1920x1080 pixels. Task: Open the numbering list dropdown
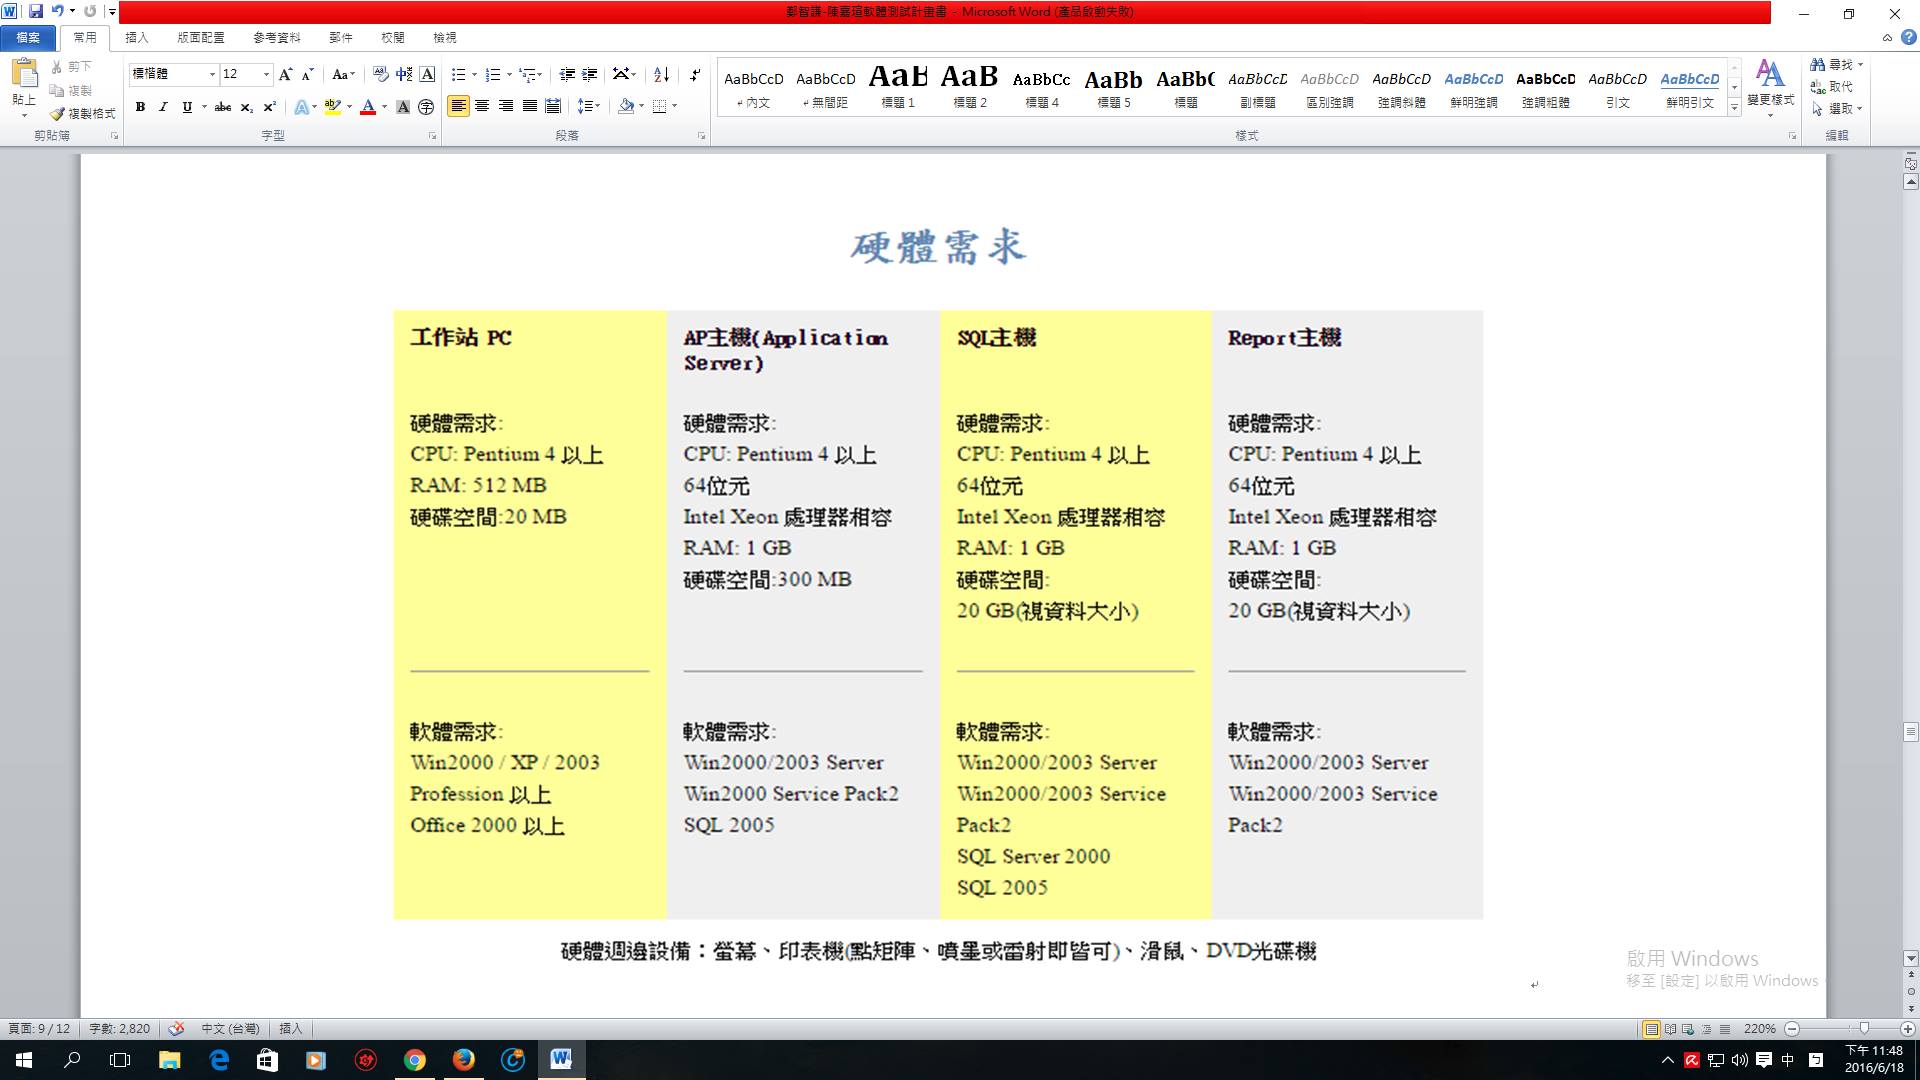tap(509, 74)
